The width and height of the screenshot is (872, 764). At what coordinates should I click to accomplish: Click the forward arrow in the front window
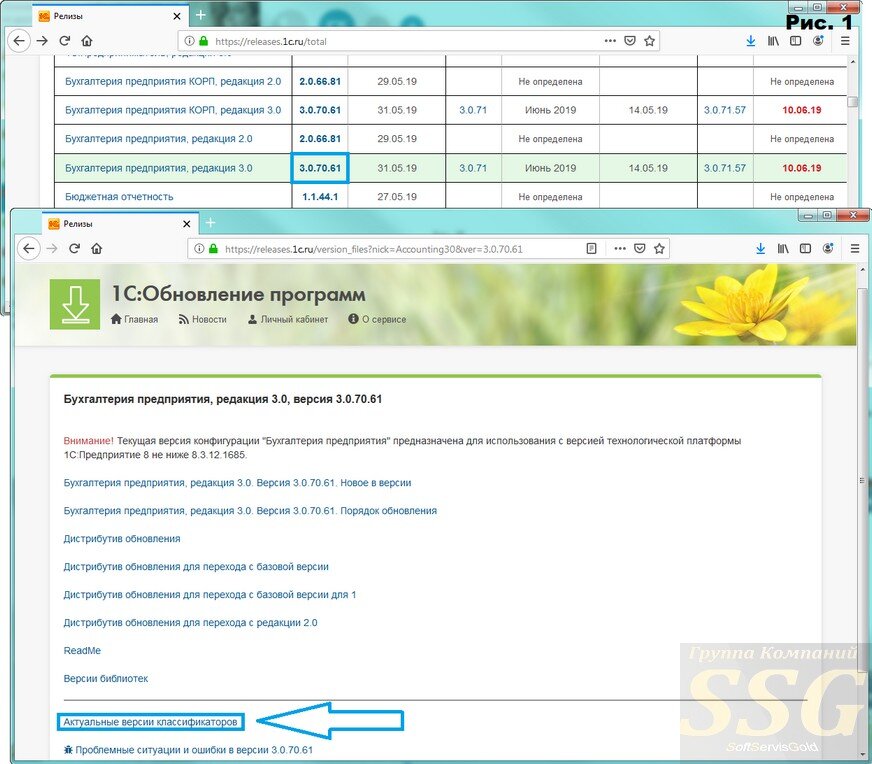click(x=52, y=249)
